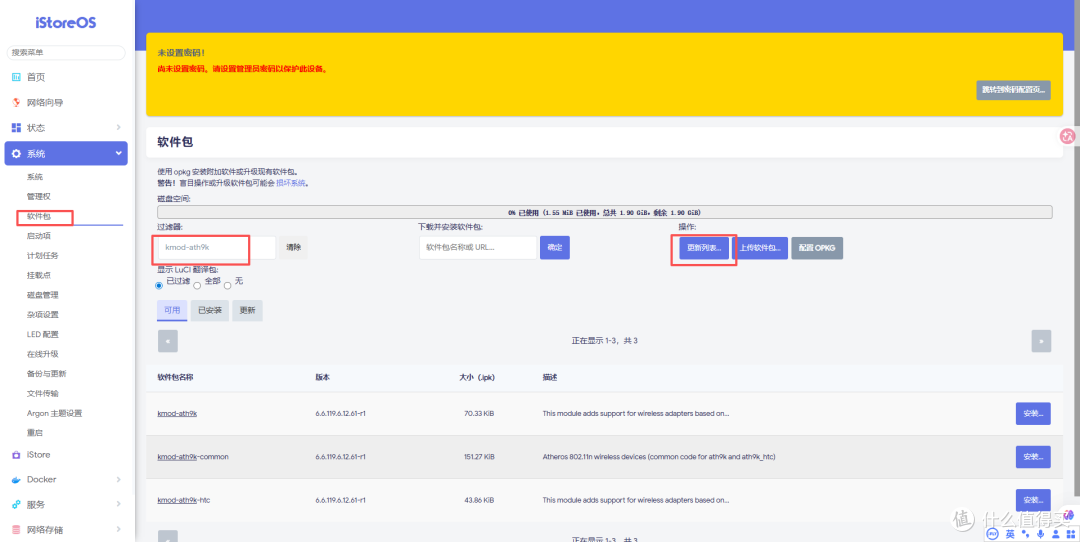The width and height of the screenshot is (1080, 542).
Task: Click the 上传软件包 button
Action: (760, 248)
